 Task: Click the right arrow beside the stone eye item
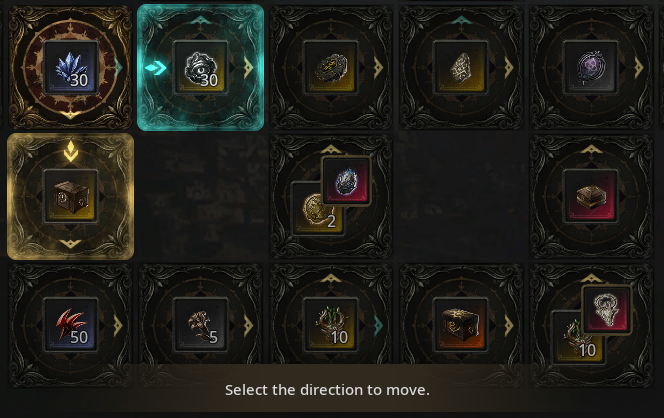pyautogui.click(x=249, y=67)
